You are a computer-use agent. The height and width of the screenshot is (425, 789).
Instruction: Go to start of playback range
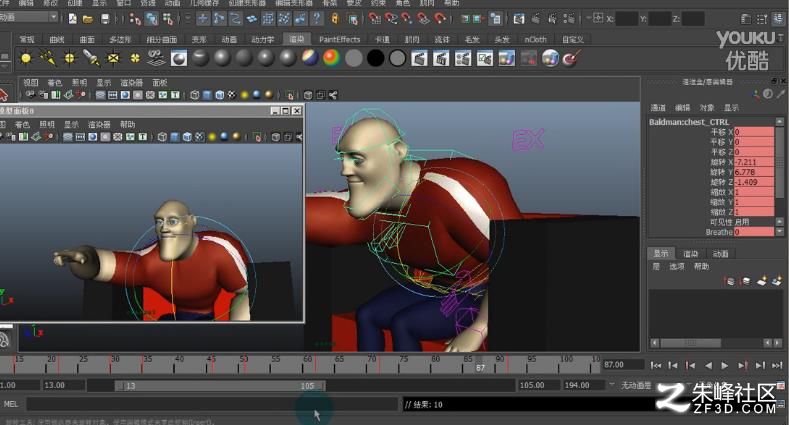click(656, 366)
